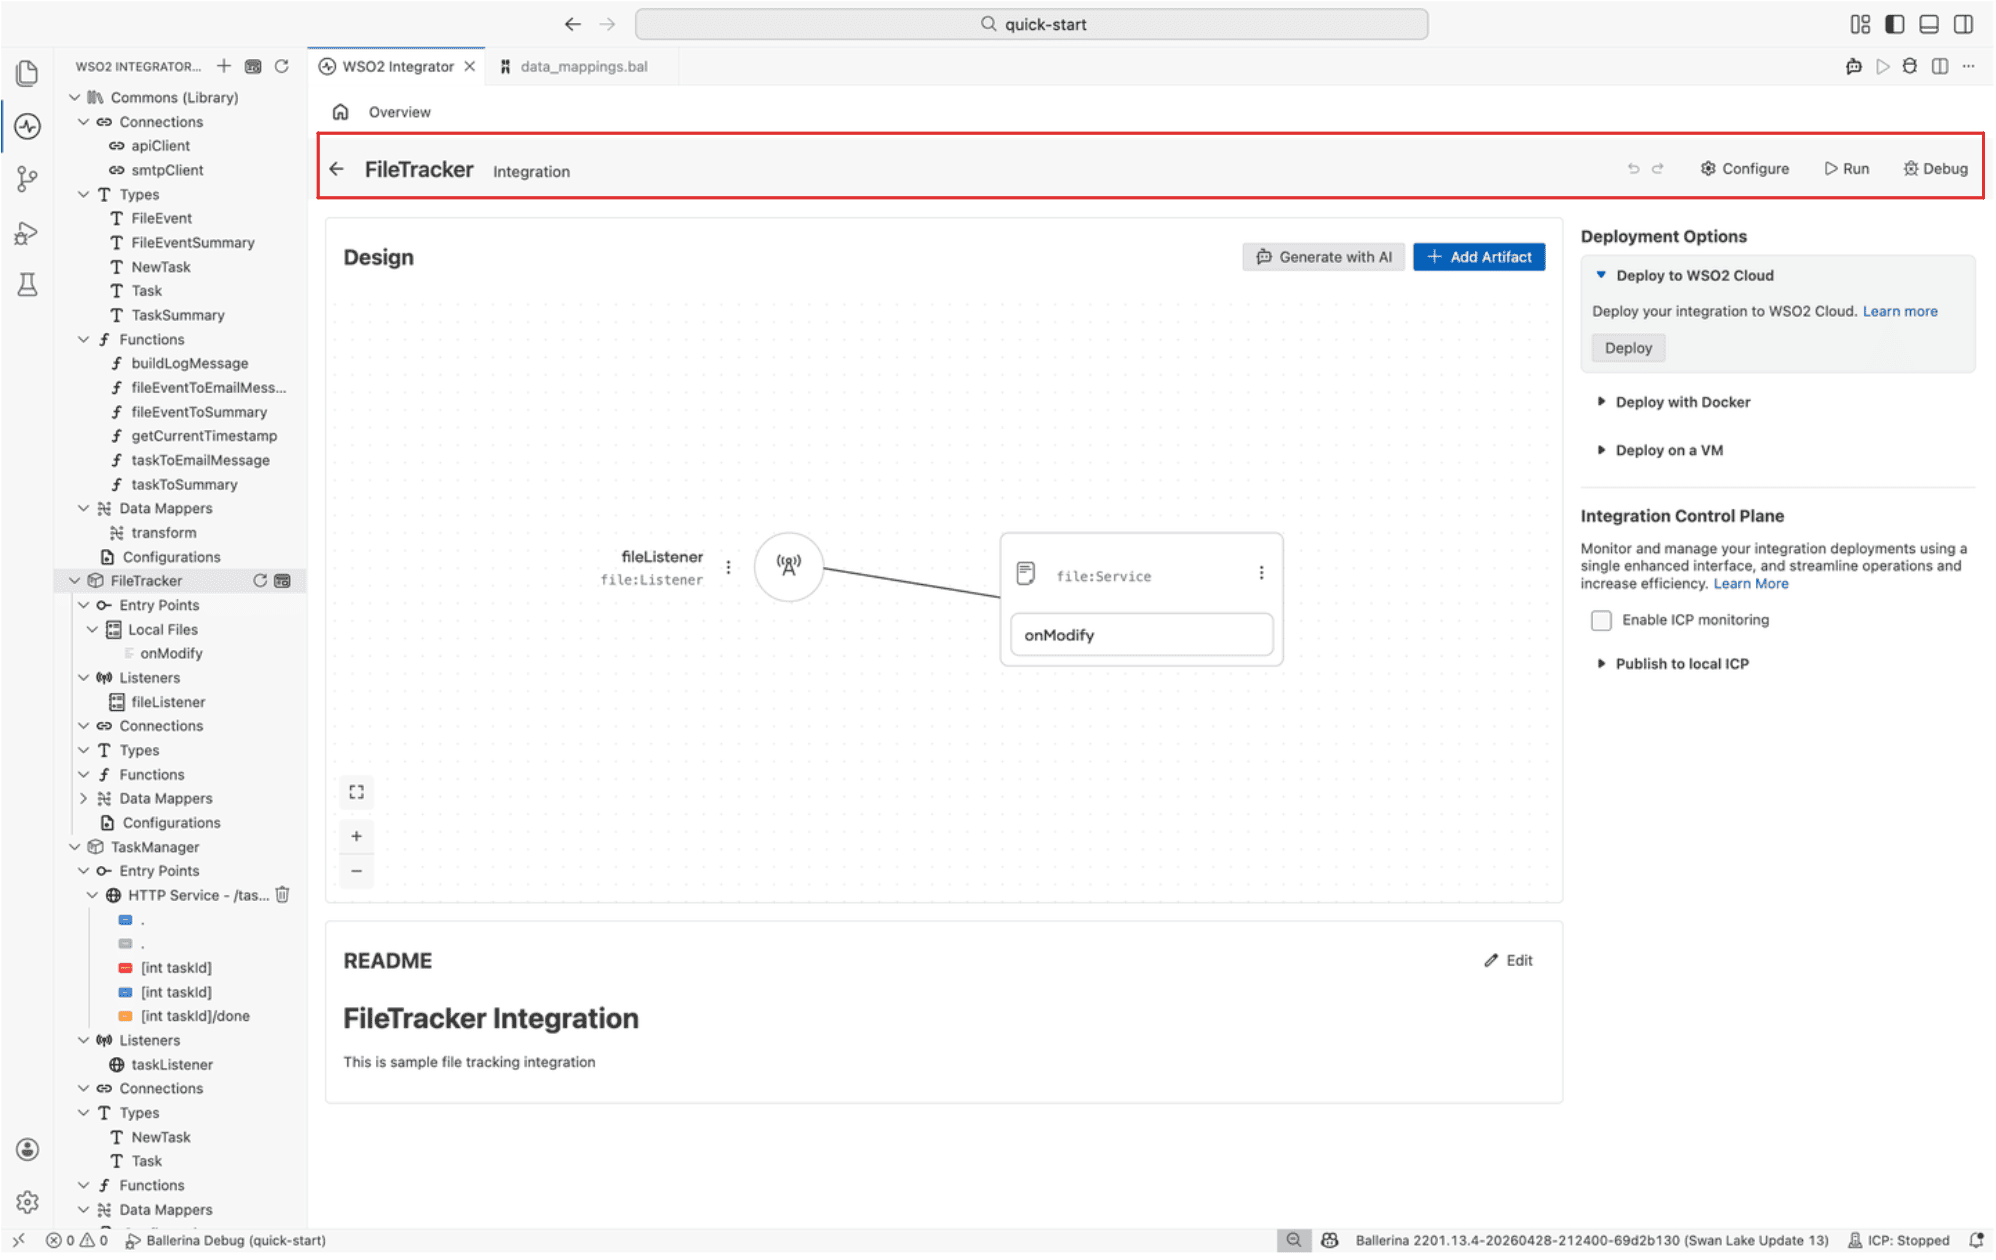Click Generate with AI button
Screen dimensions: 1996x1260
click(x=1323, y=257)
